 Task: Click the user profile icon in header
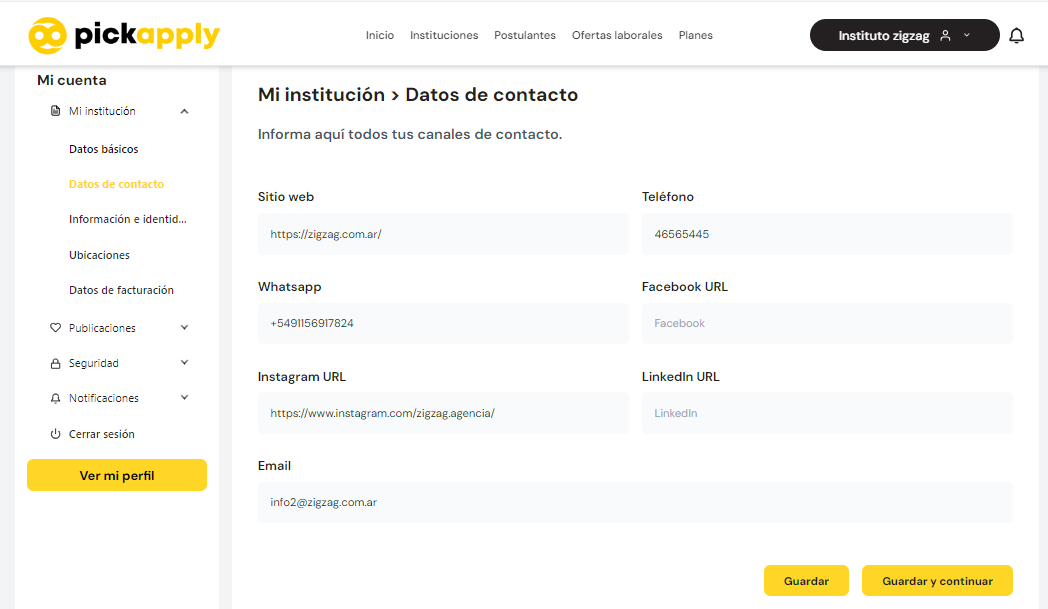pos(945,35)
